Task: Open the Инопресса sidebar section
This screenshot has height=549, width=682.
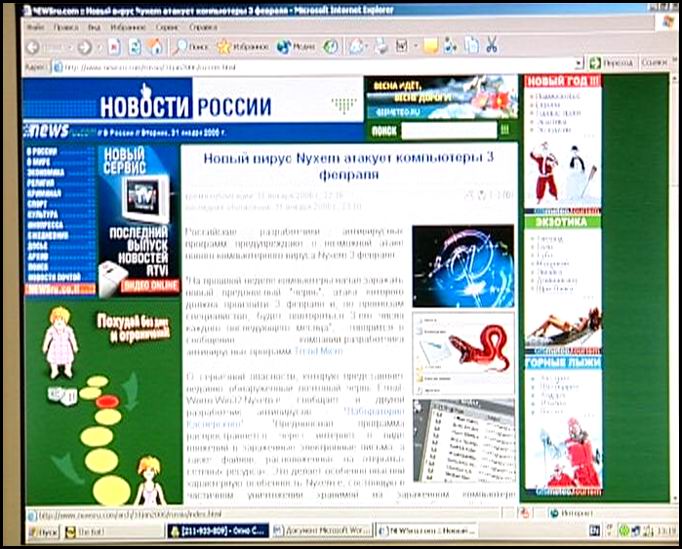Action: pos(45,225)
